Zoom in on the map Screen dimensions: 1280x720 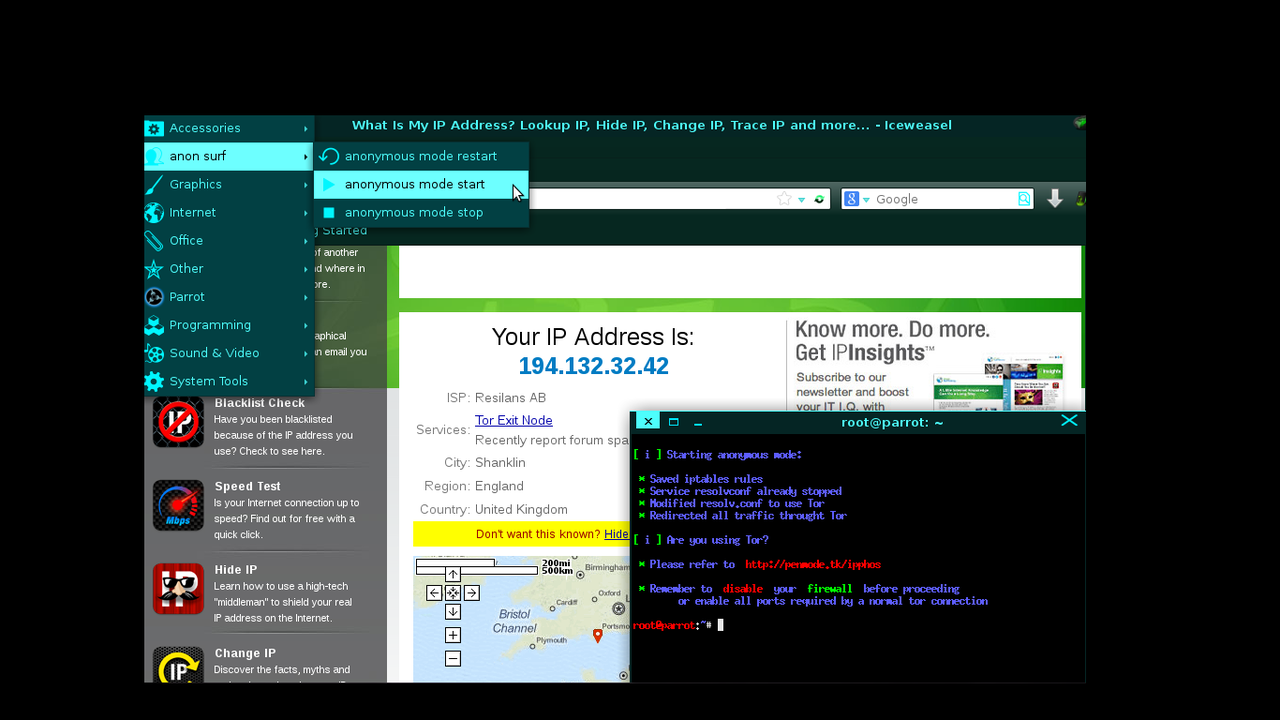pyautogui.click(x=453, y=635)
